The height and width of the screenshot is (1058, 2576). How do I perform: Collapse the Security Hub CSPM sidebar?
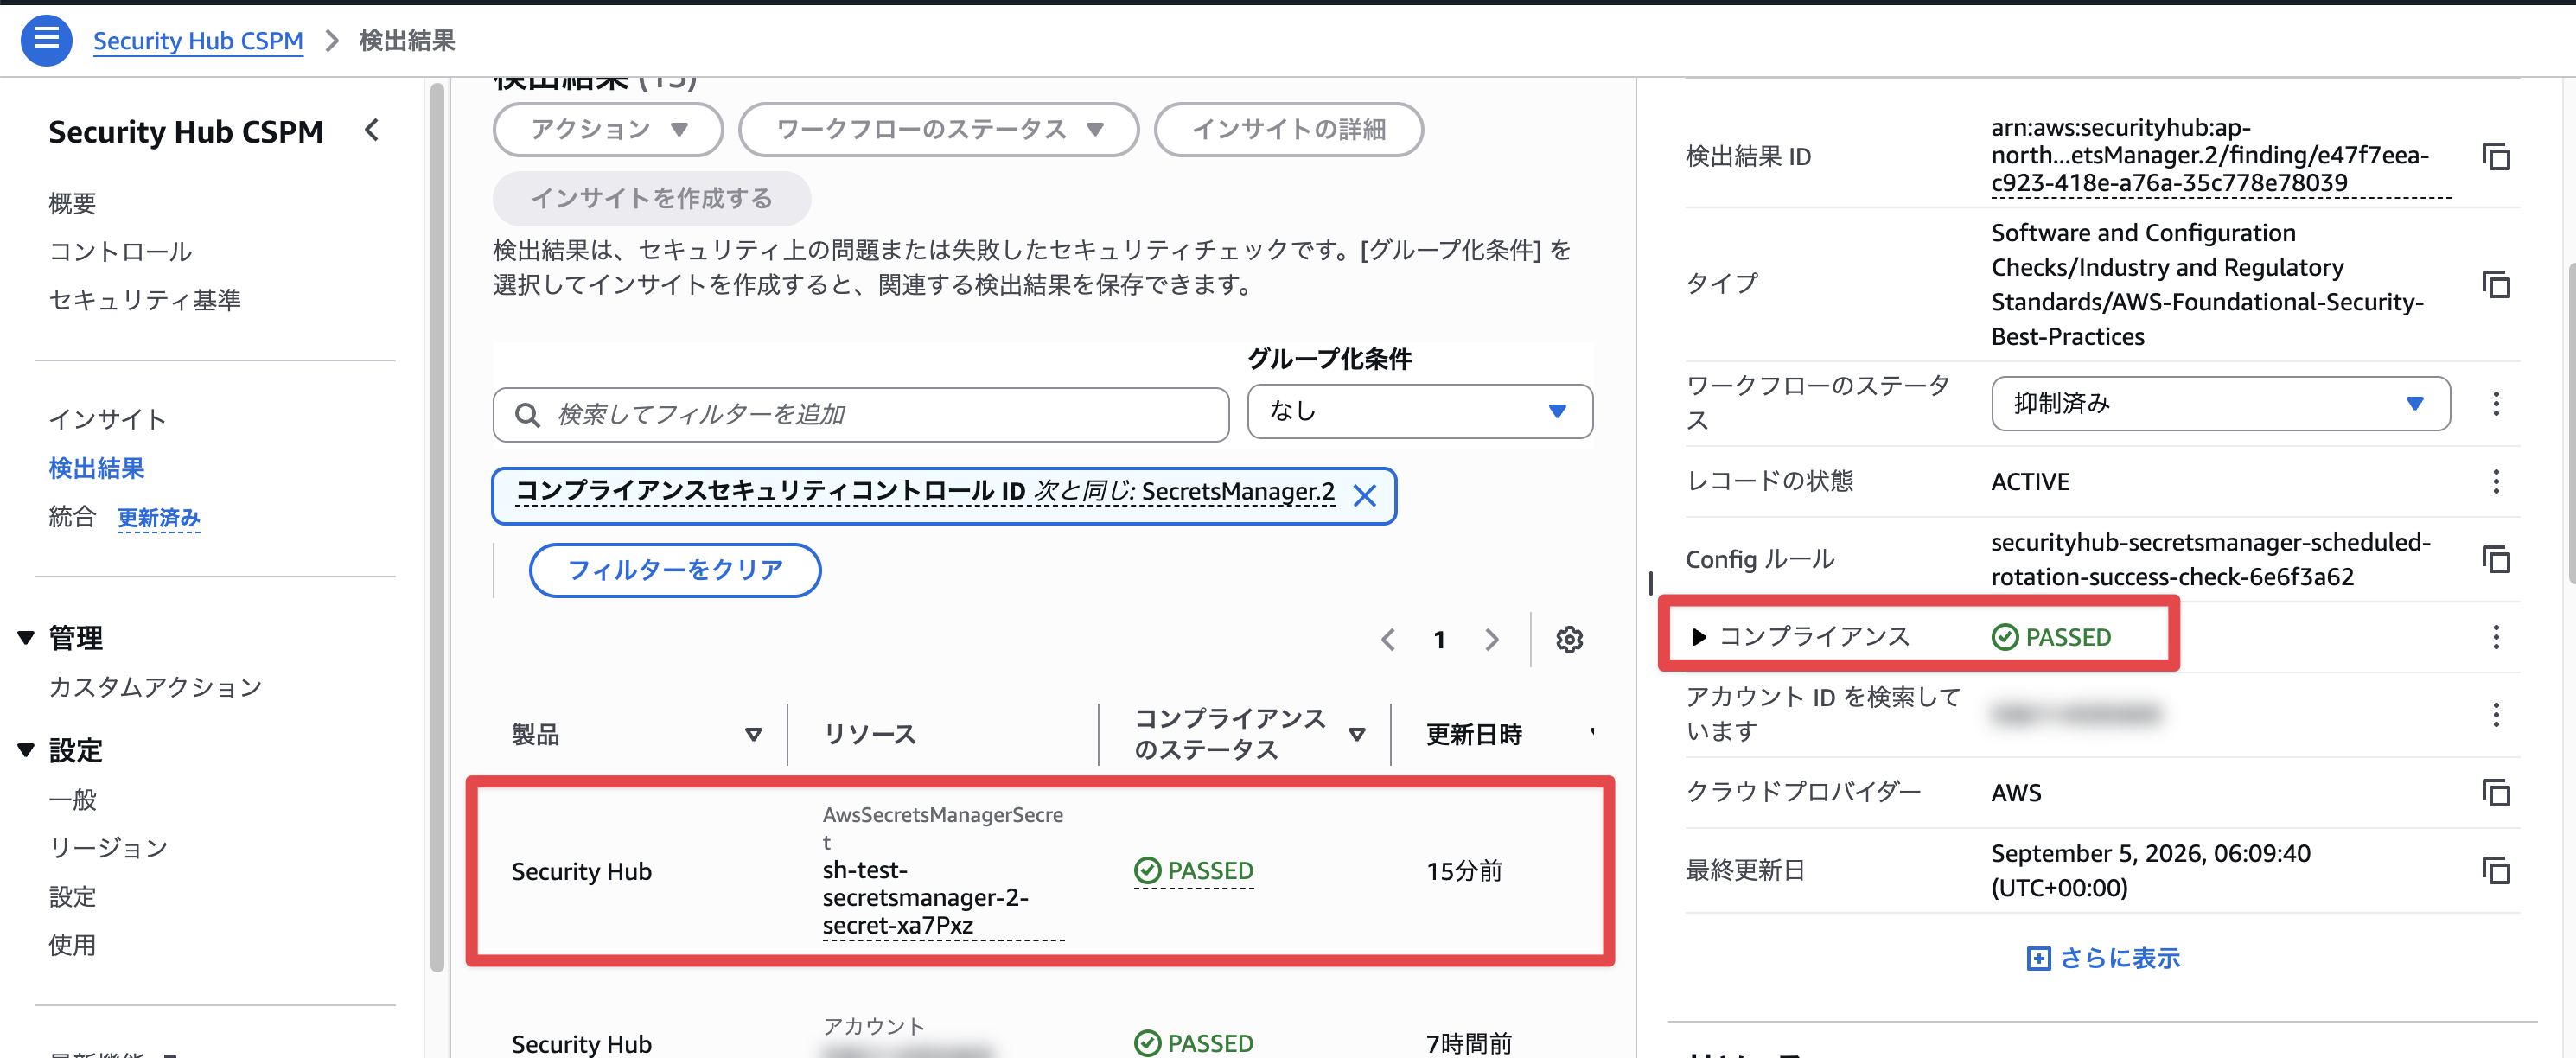point(372,130)
